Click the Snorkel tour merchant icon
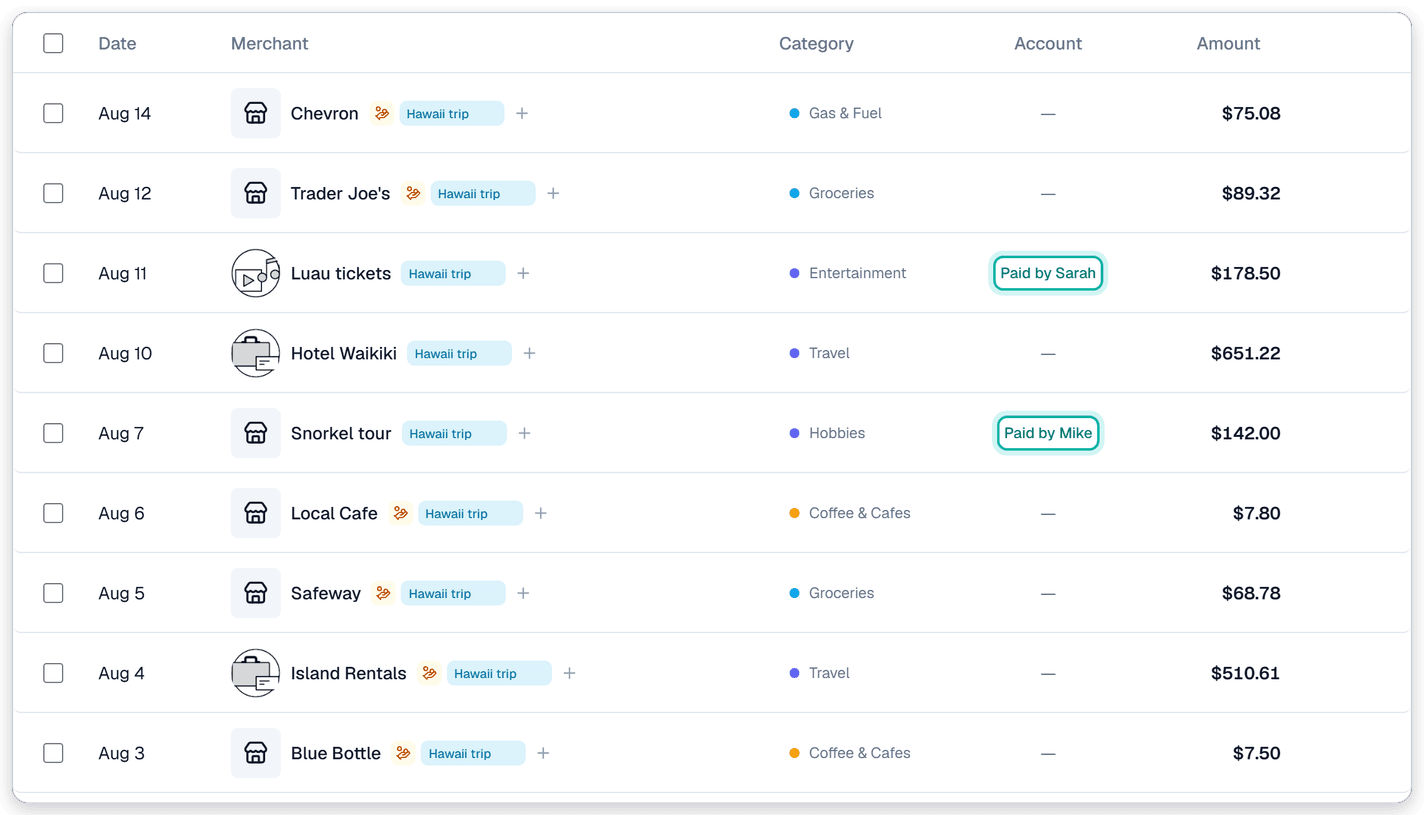 [255, 433]
